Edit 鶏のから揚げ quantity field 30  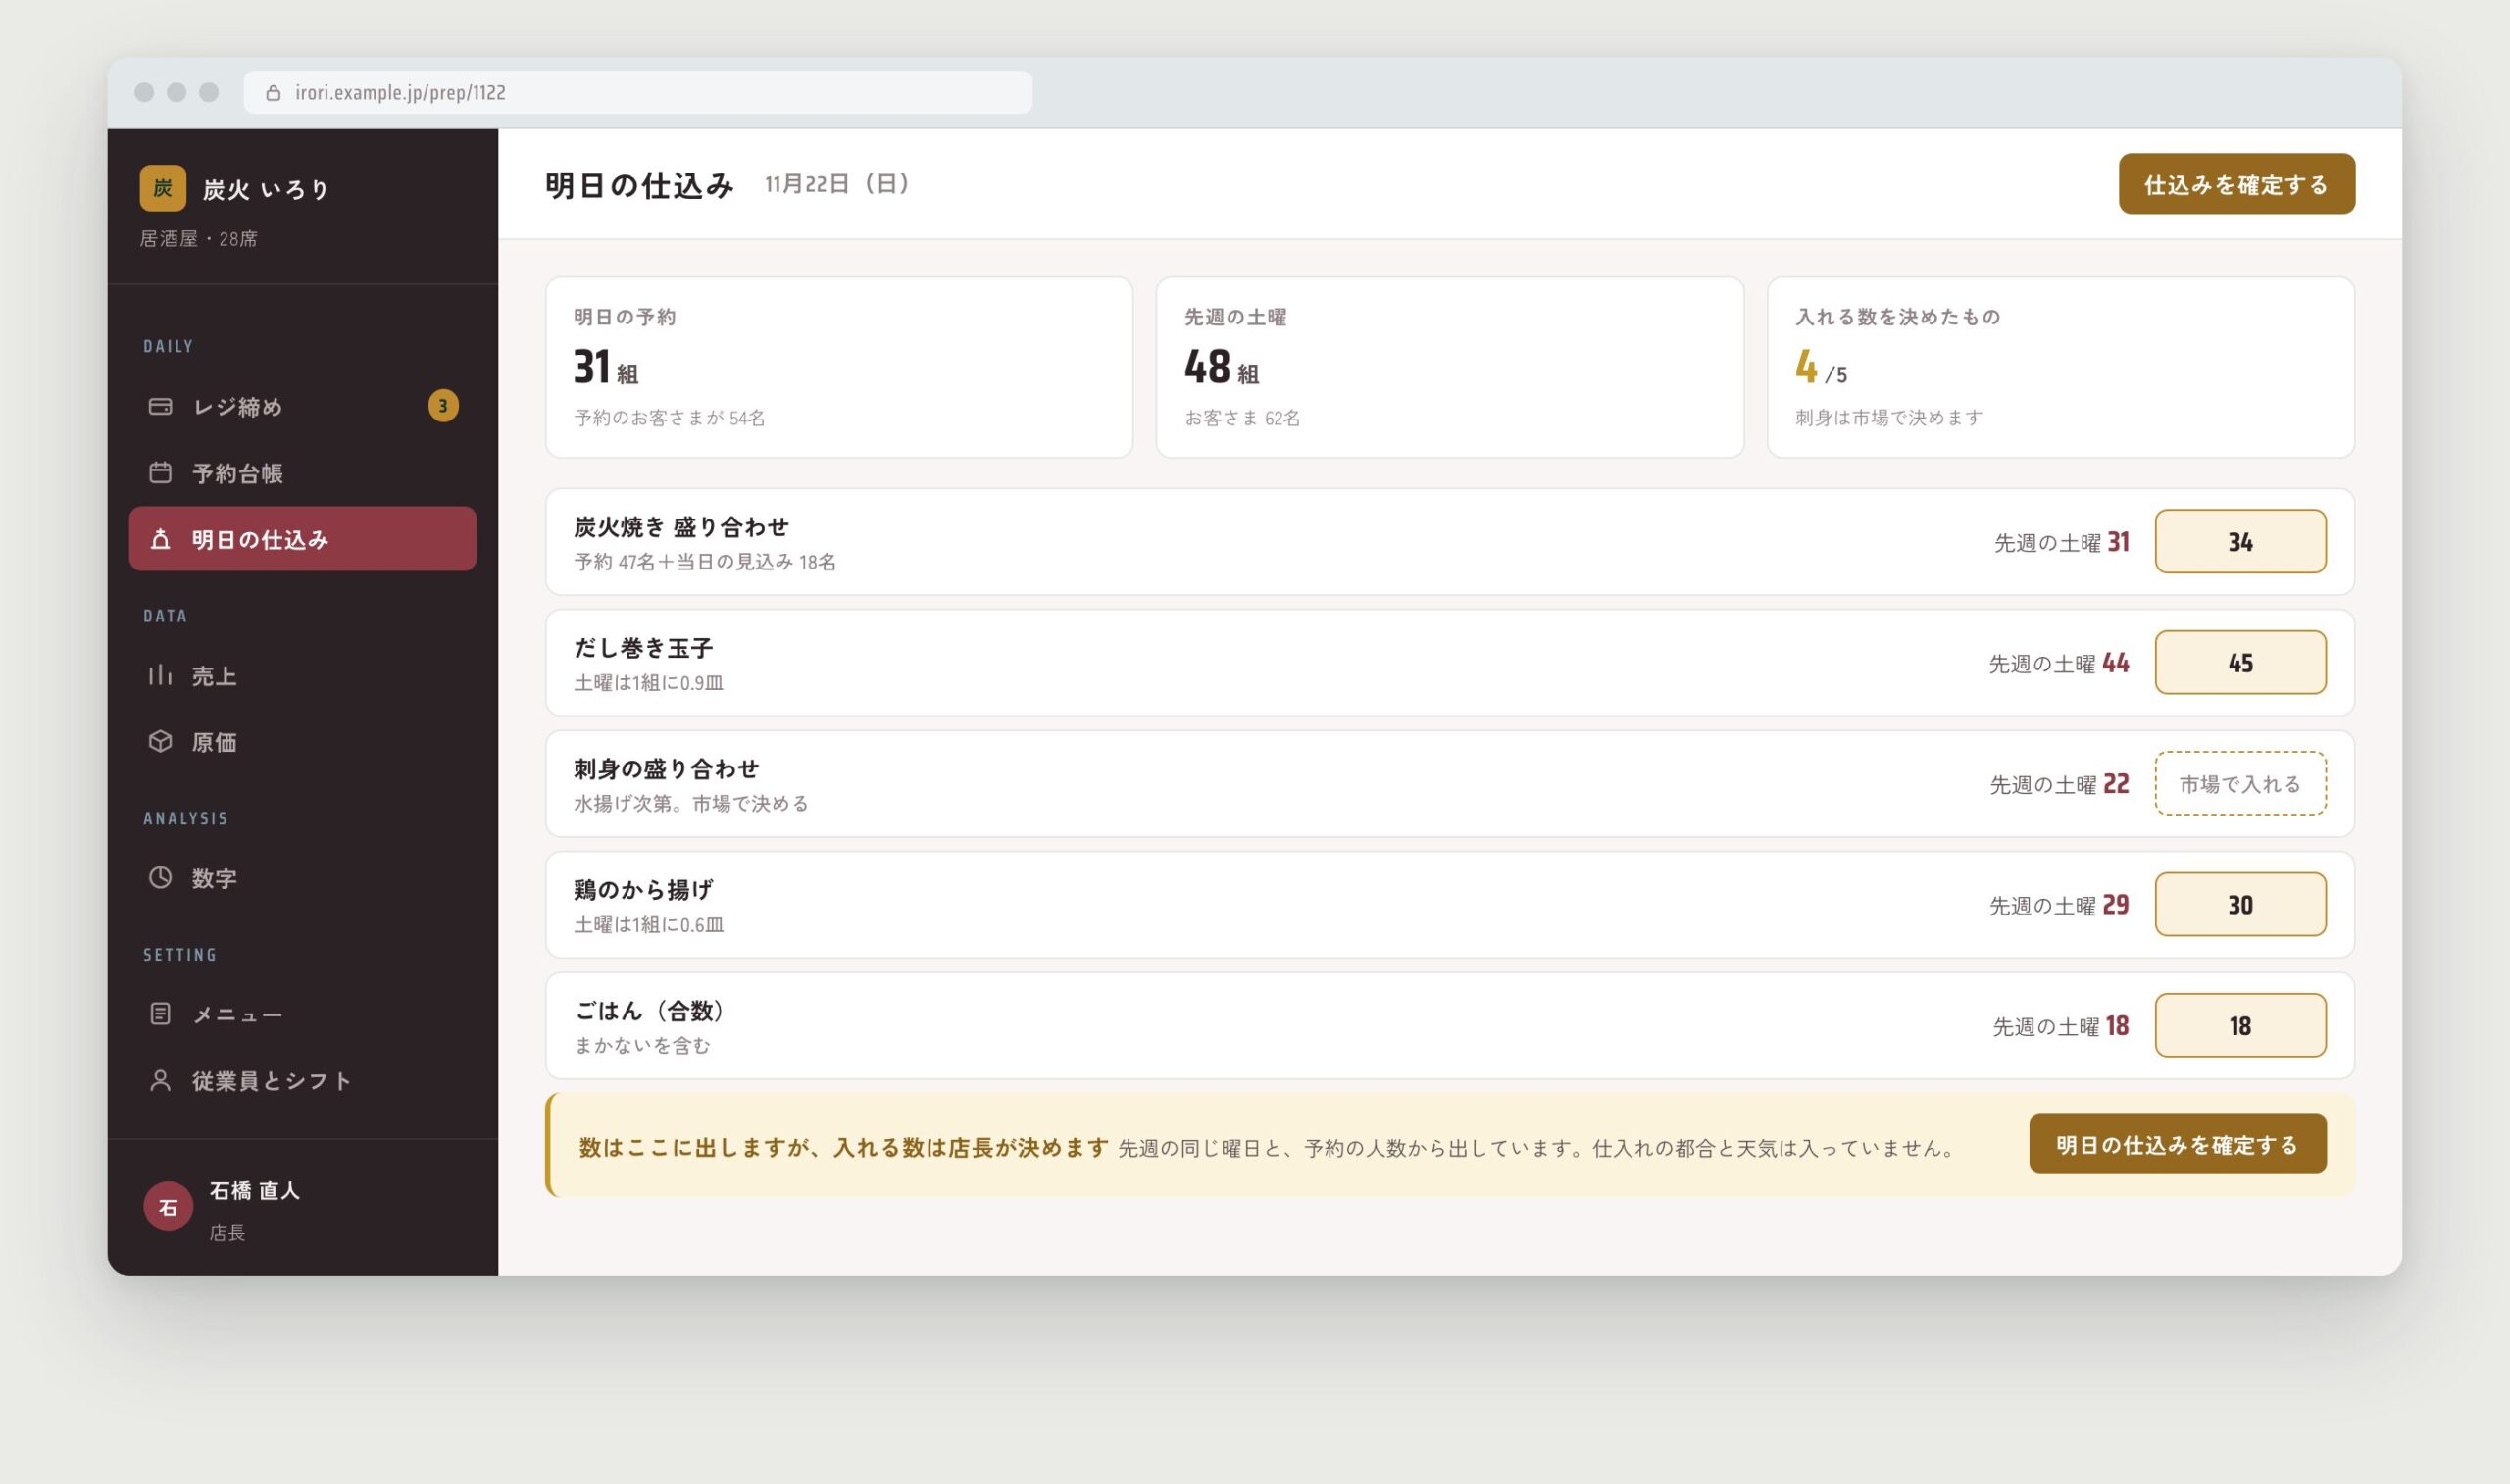click(2240, 904)
